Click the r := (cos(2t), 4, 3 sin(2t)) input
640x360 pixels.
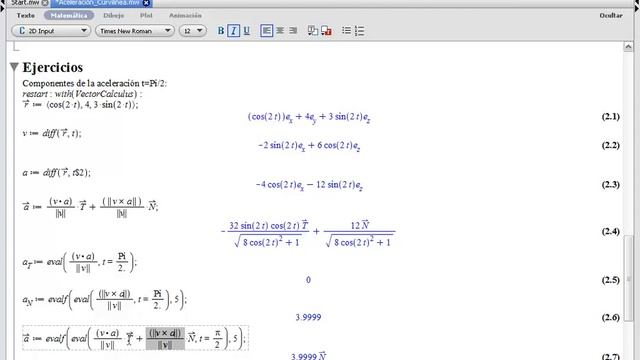click(80, 104)
